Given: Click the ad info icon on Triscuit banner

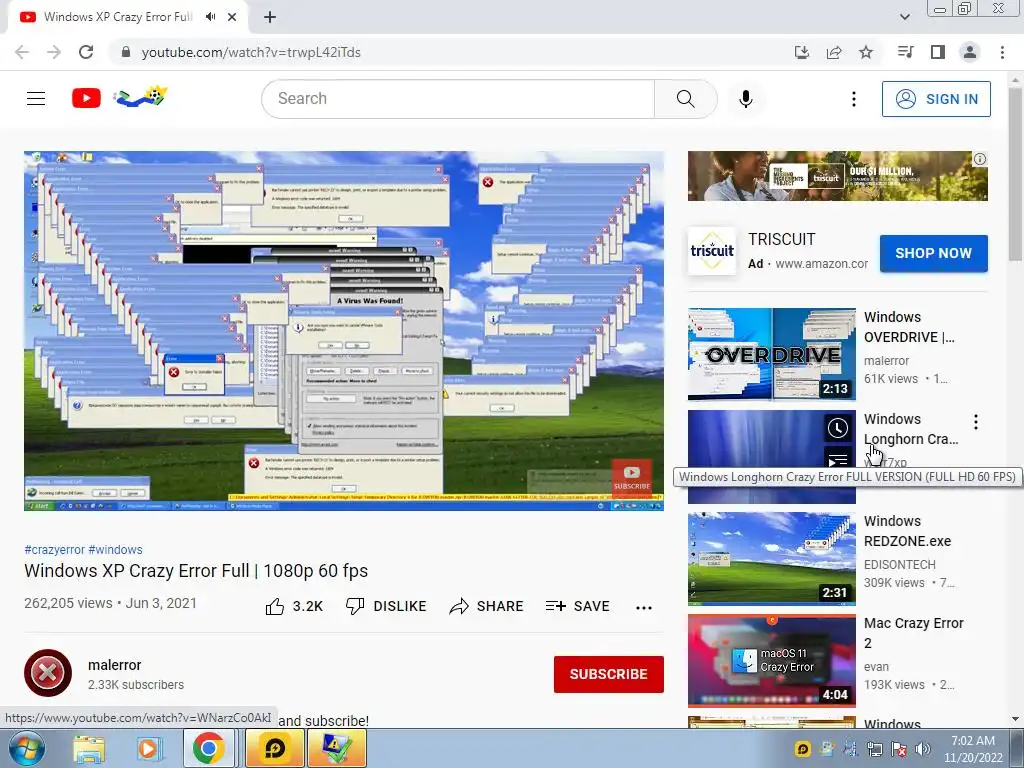Looking at the screenshot, I should pos(980,159).
